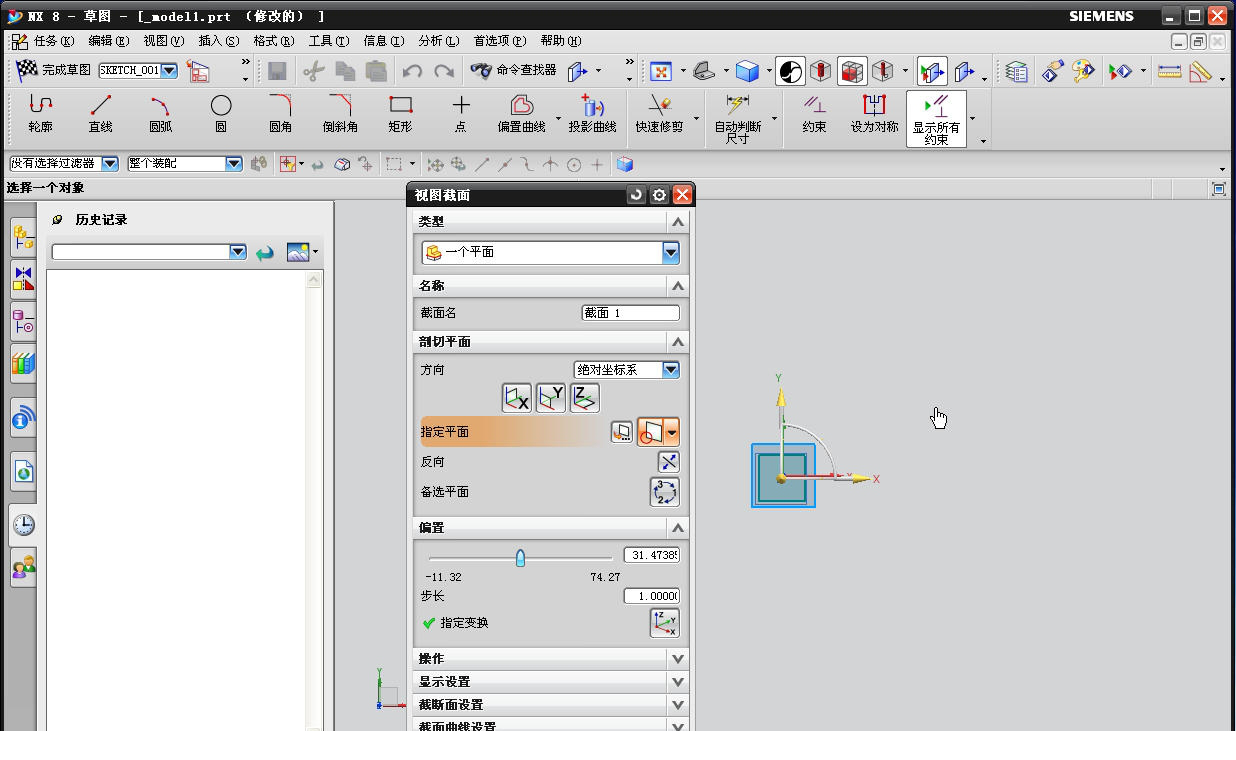
Task: Close the 视图截面 dialog
Action: click(x=682, y=195)
